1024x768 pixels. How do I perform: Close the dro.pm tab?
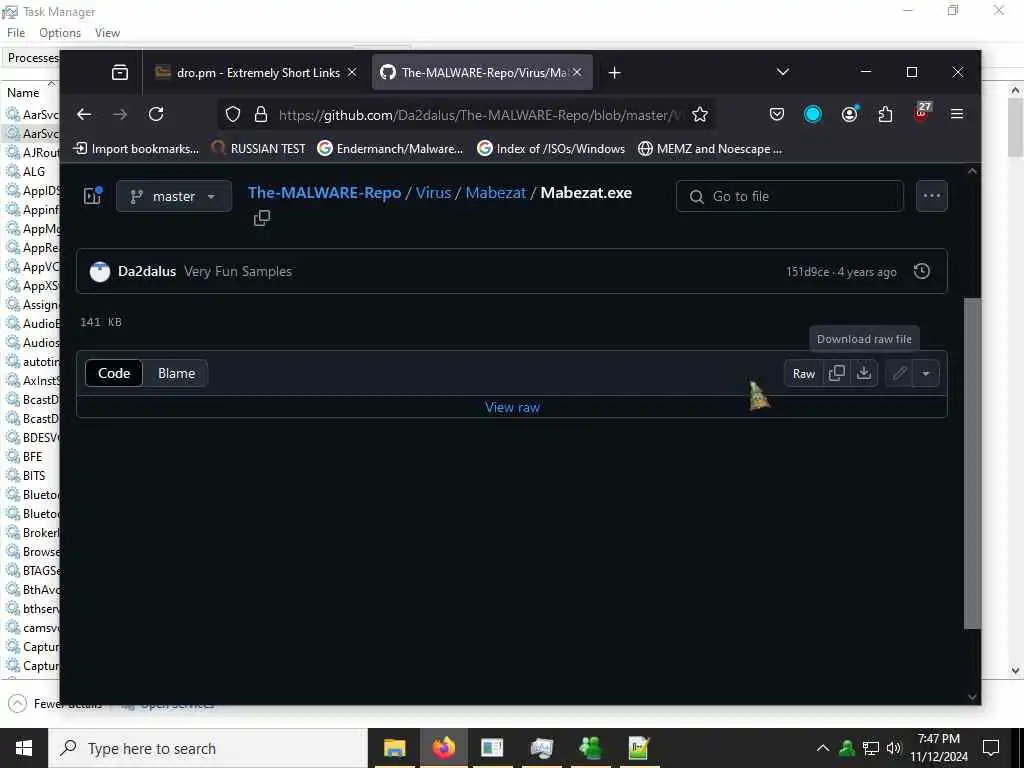point(352,72)
